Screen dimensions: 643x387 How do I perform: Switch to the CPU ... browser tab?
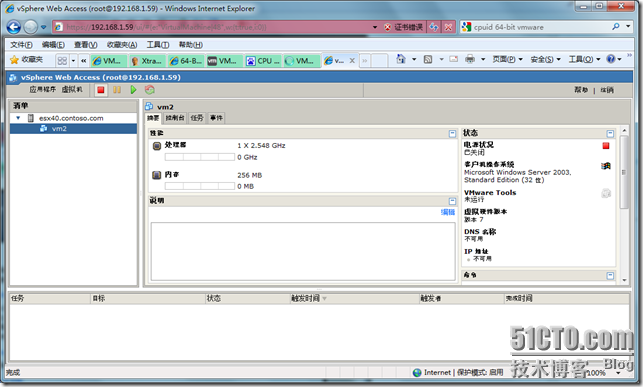coord(263,61)
